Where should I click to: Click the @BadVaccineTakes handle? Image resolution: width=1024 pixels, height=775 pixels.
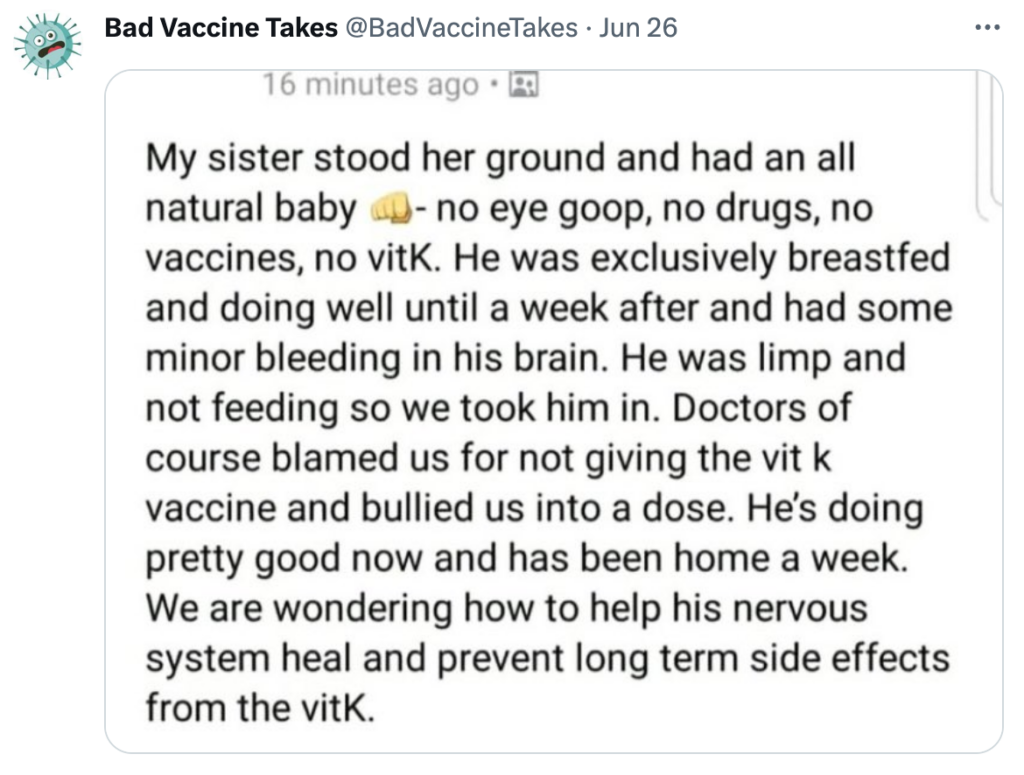pos(461,27)
